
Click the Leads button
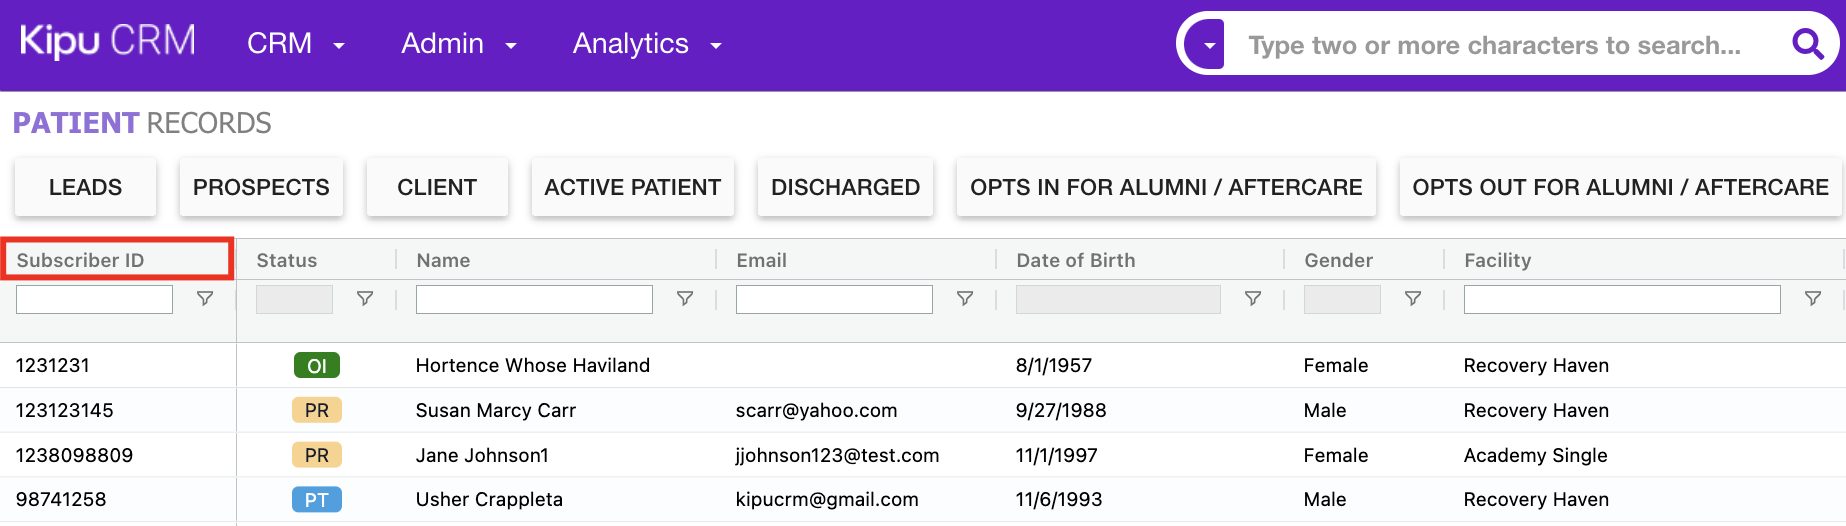click(85, 187)
